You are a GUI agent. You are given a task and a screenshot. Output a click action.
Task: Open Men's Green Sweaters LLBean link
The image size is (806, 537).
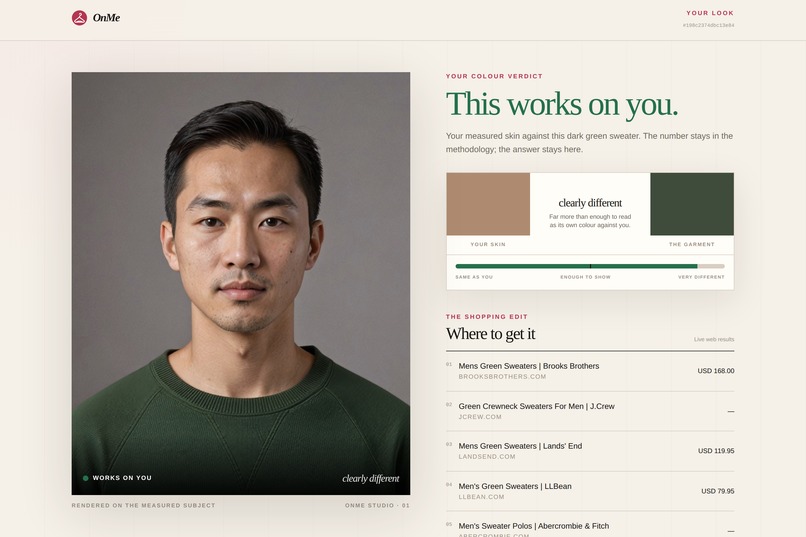515,486
